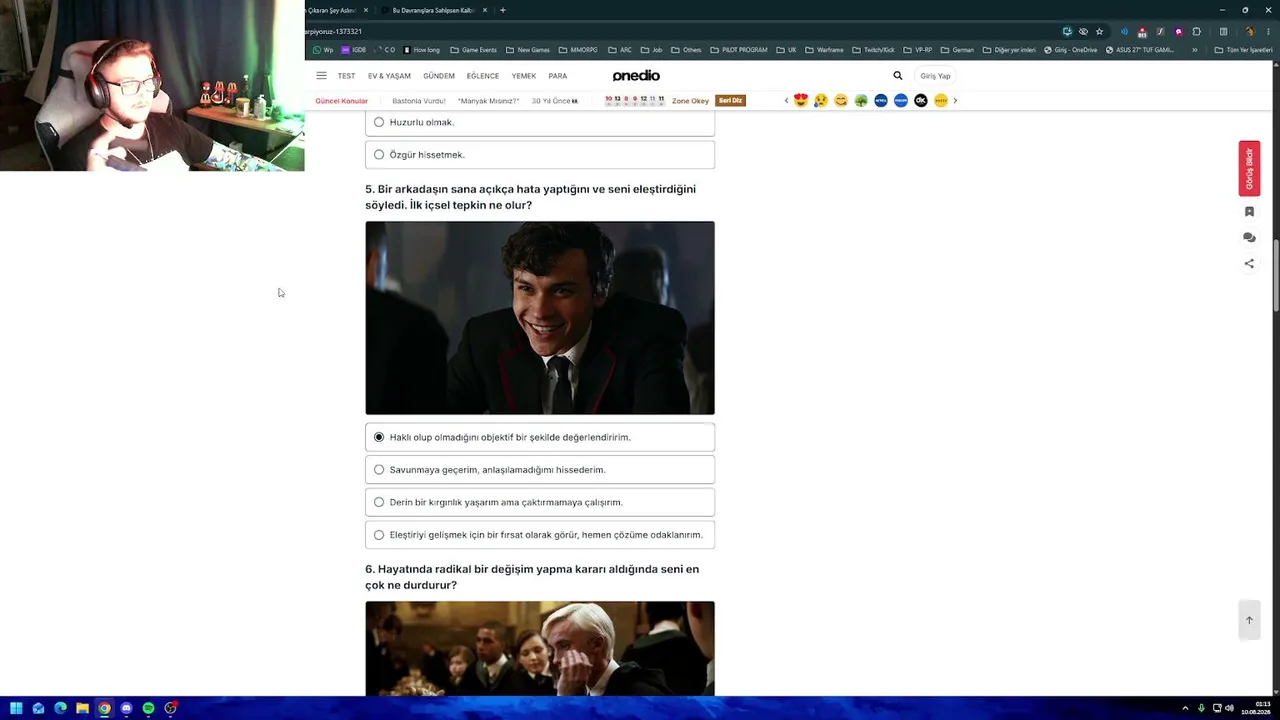The height and width of the screenshot is (720, 1280).
Task: Show more emoji icons with right arrow
Action: [955, 100]
